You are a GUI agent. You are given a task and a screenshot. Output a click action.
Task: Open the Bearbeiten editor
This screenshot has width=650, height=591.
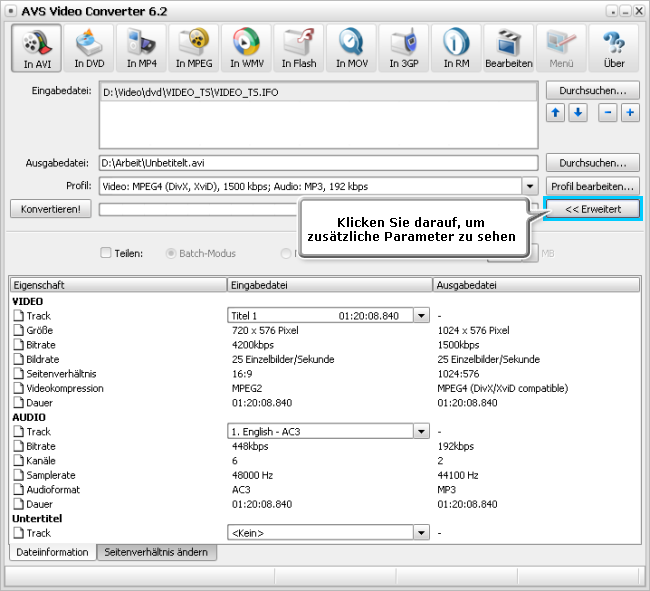pos(509,48)
